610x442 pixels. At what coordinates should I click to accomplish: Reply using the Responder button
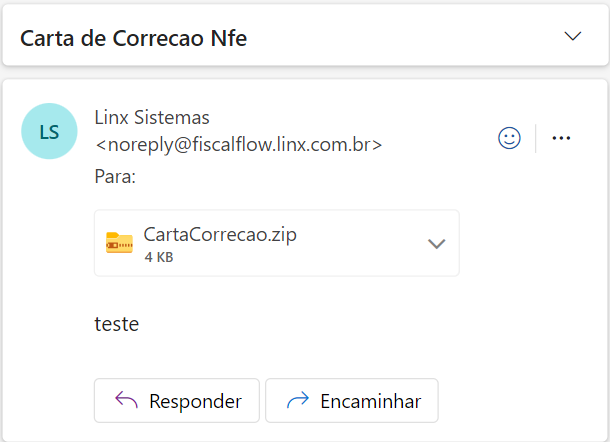[x=177, y=400]
